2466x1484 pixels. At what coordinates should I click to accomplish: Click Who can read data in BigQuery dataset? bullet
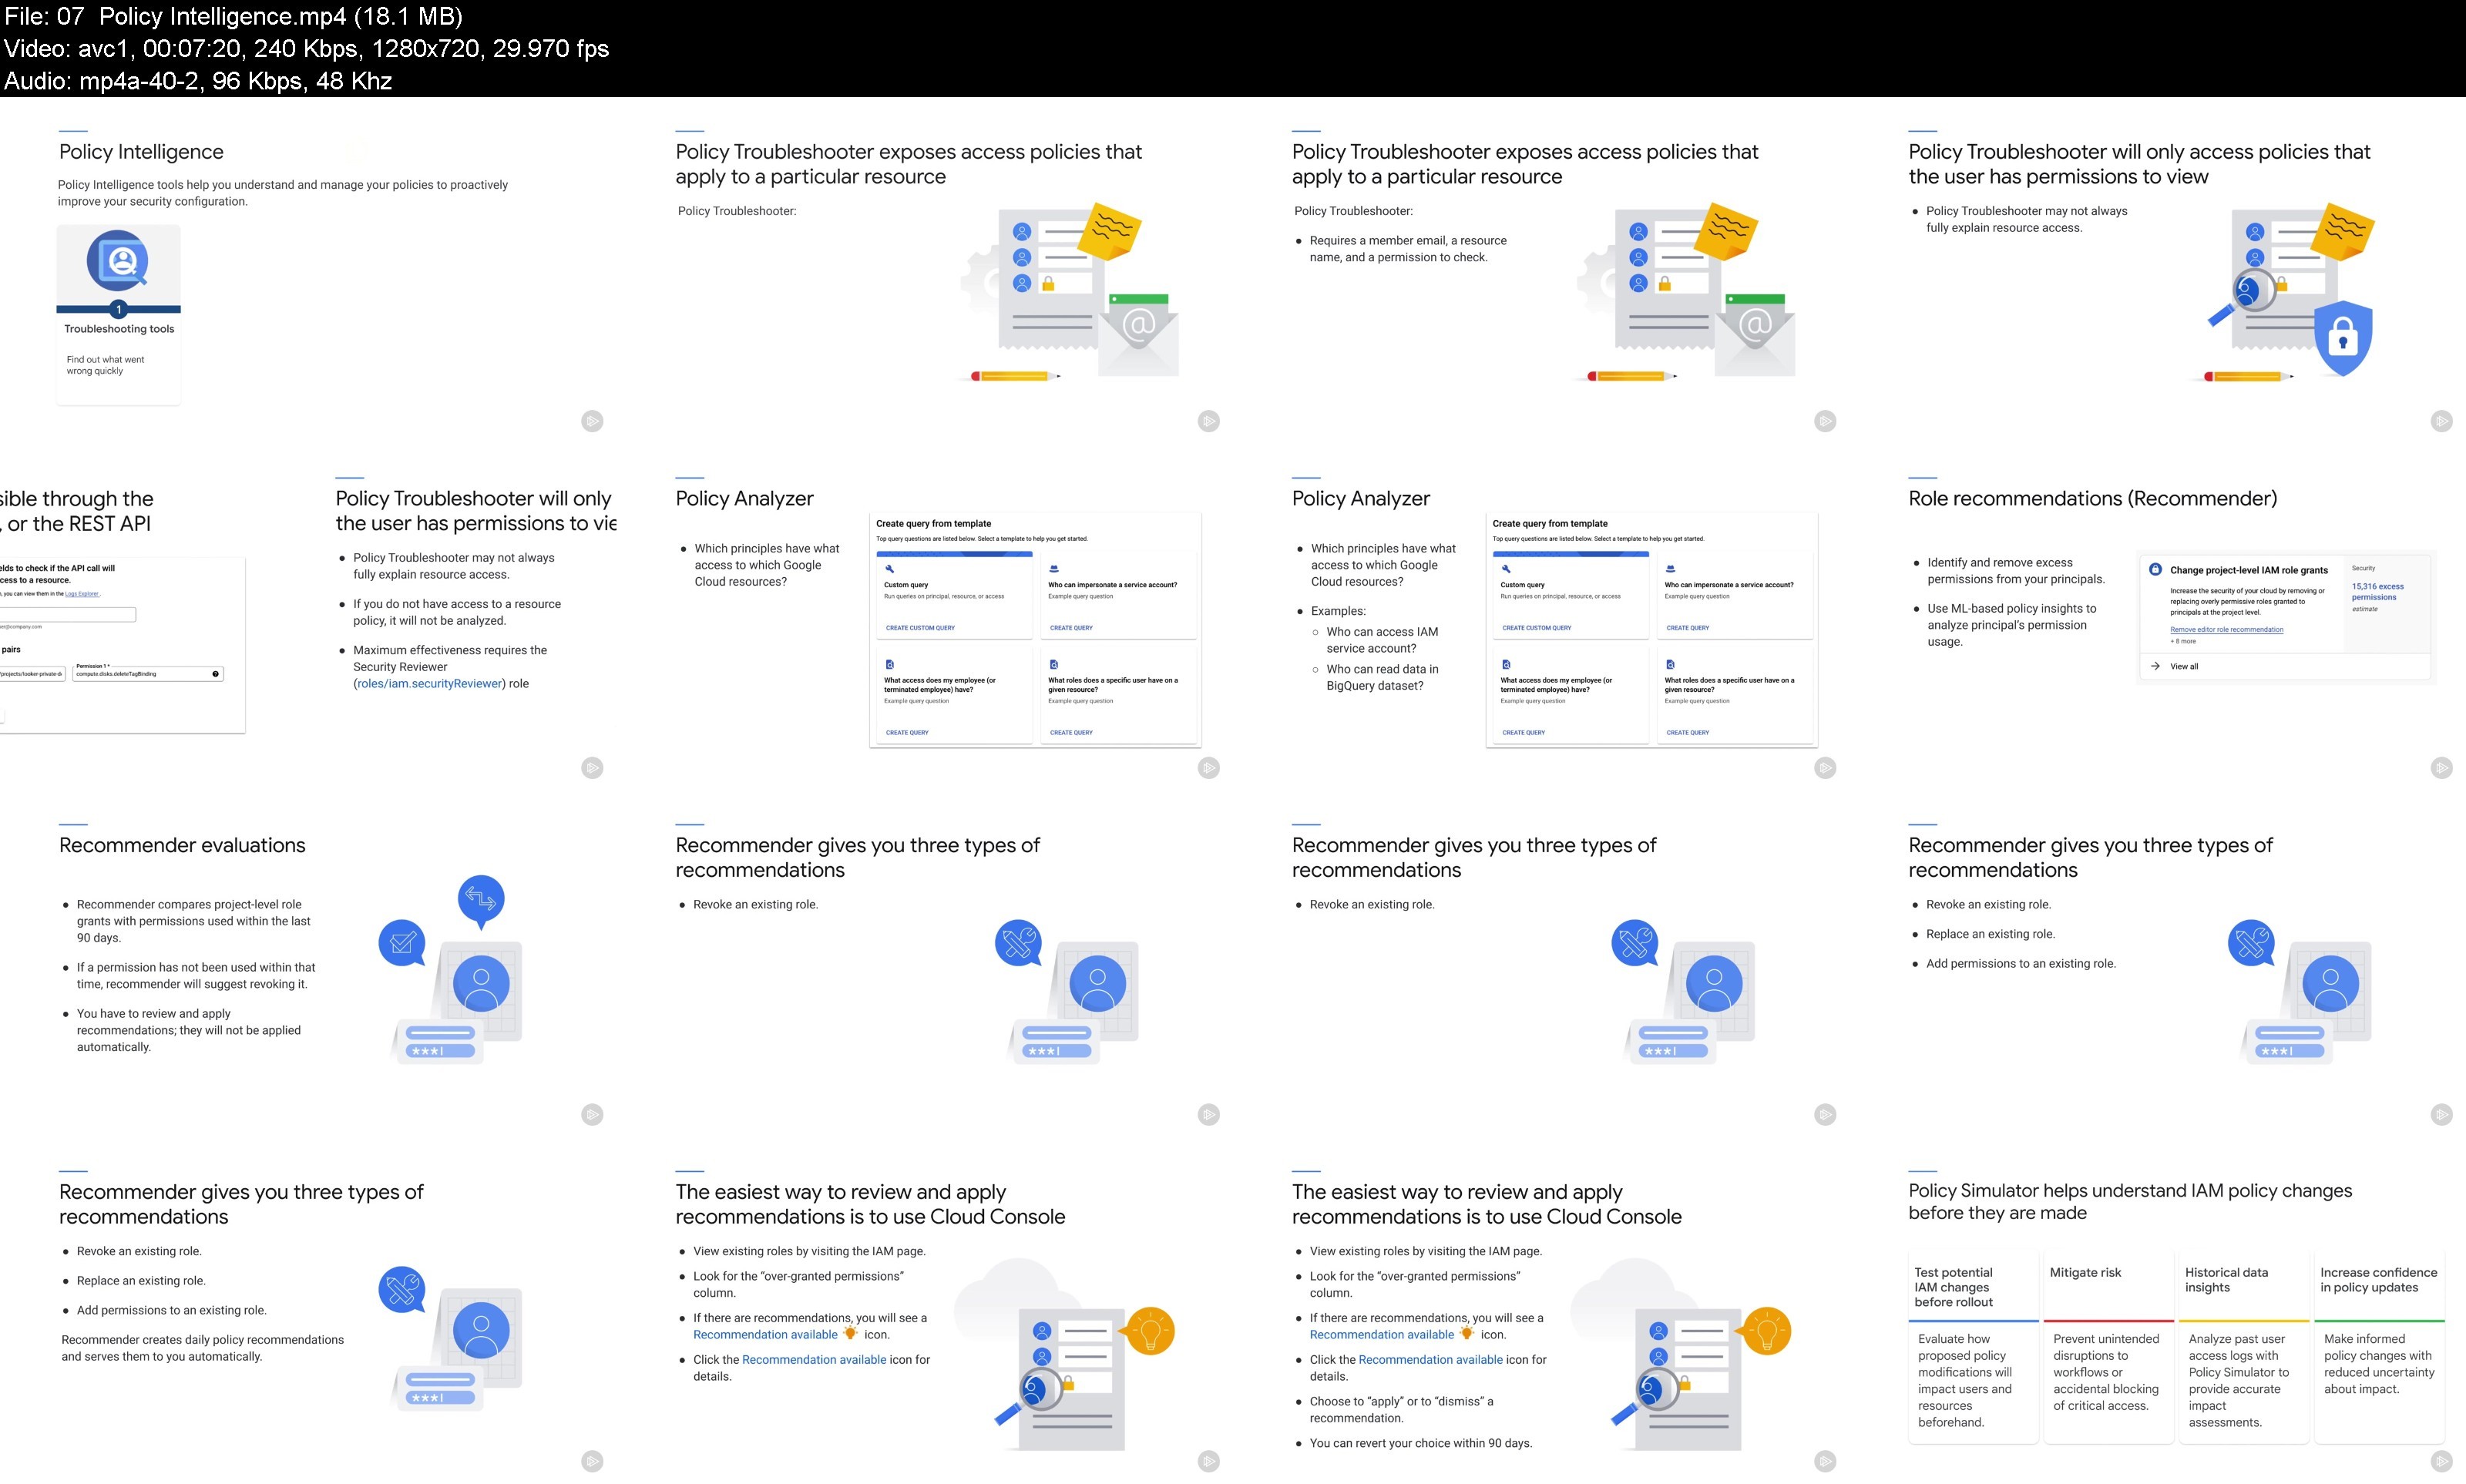coord(1382,678)
